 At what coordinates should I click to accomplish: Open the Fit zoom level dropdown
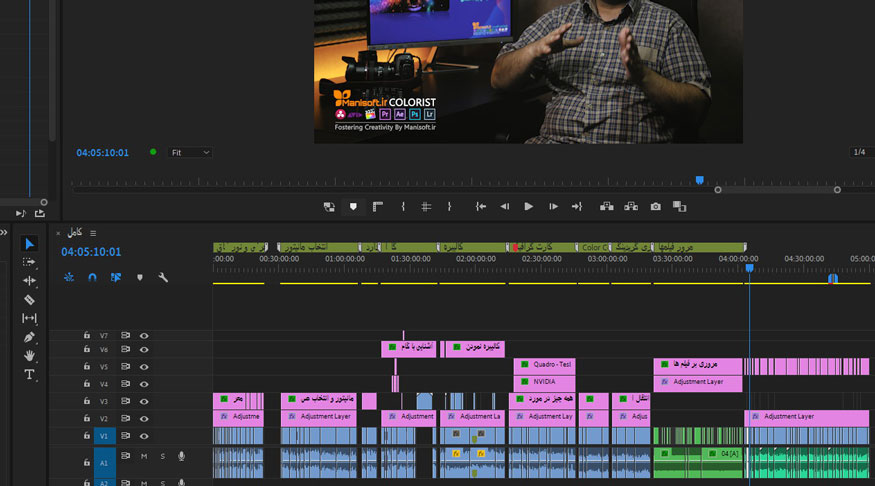[x=189, y=153]
